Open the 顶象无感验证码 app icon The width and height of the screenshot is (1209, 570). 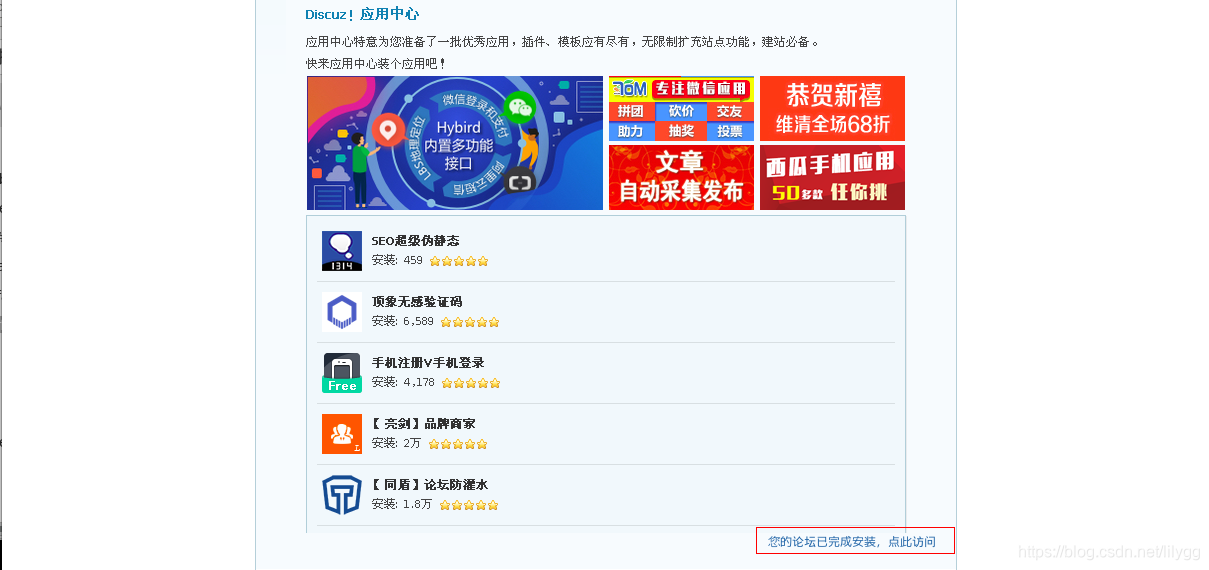pos(342,312)
